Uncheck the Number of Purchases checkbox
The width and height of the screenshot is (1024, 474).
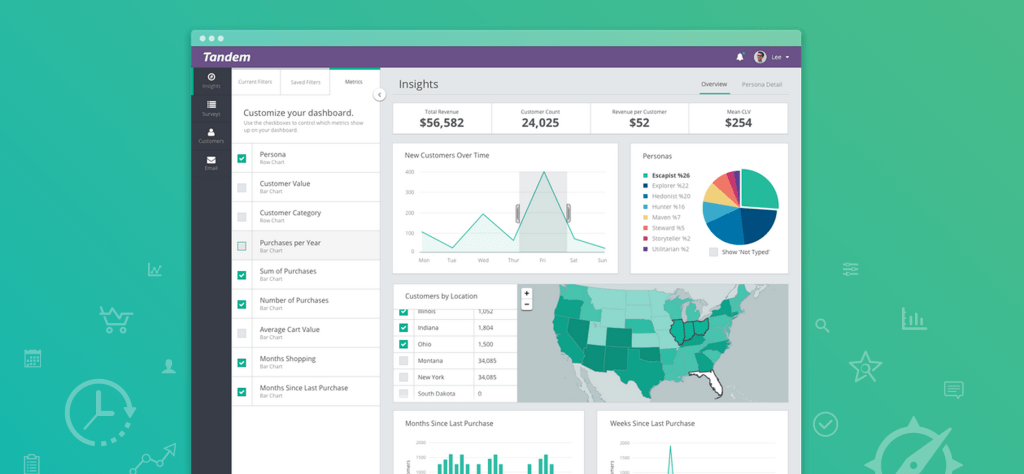point(242,304)
